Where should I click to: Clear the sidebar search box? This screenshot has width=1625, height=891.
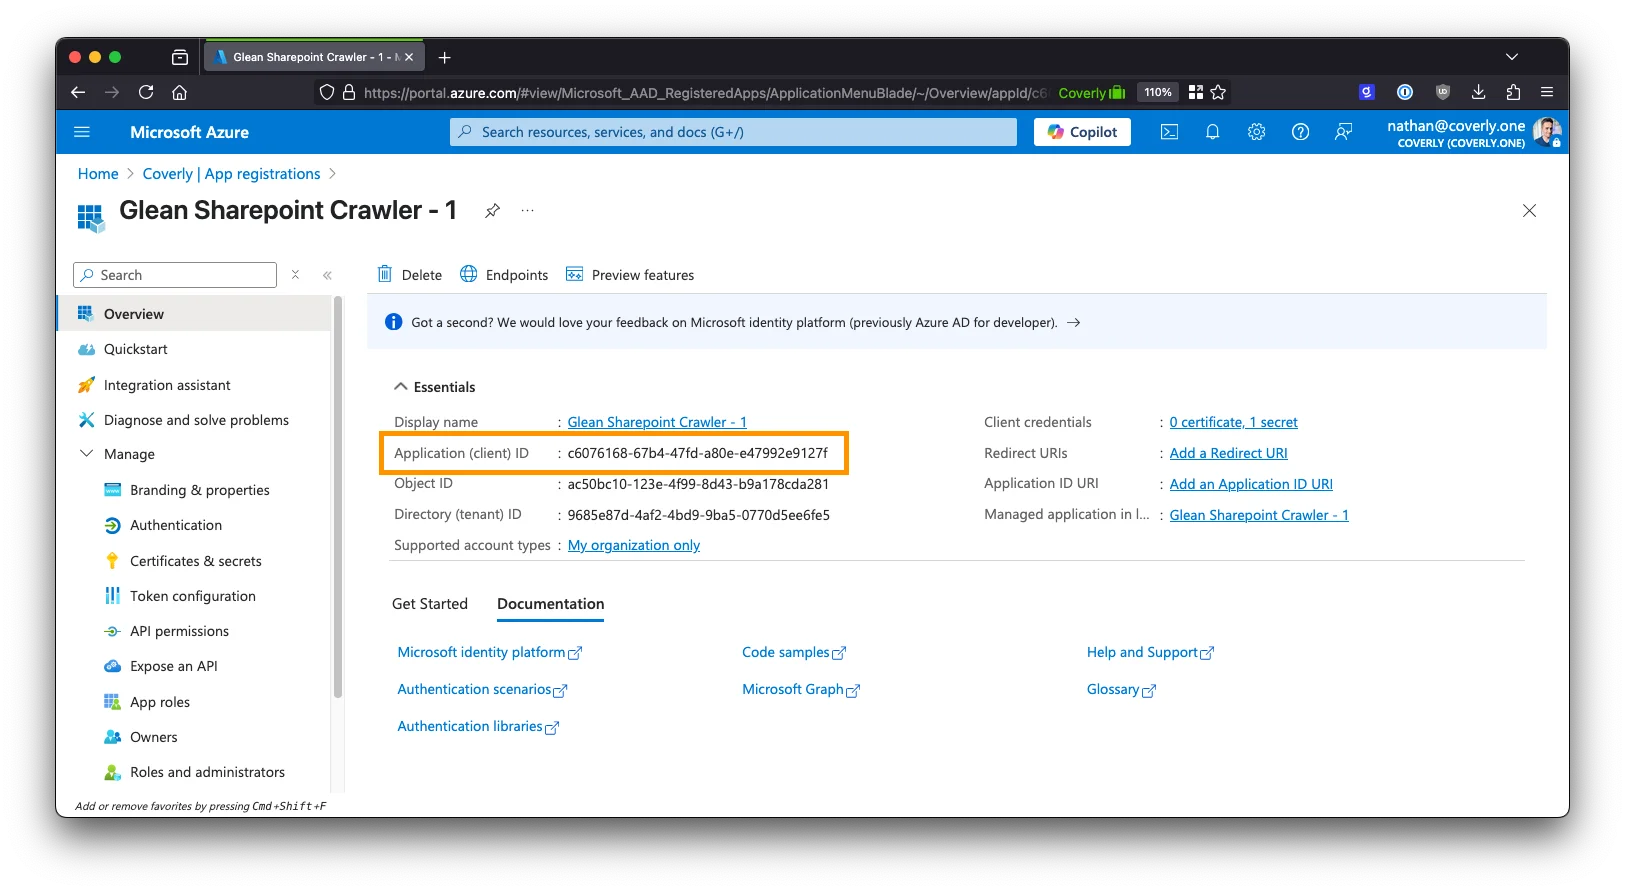click(x=295, y=275)
